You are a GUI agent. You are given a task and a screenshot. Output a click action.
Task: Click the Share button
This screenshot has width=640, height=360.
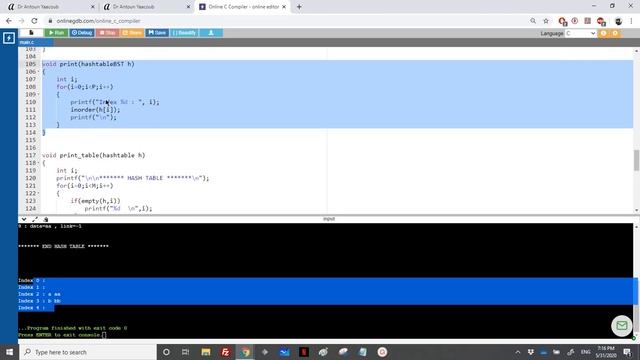pyautogui.click(x=132, y=33)
